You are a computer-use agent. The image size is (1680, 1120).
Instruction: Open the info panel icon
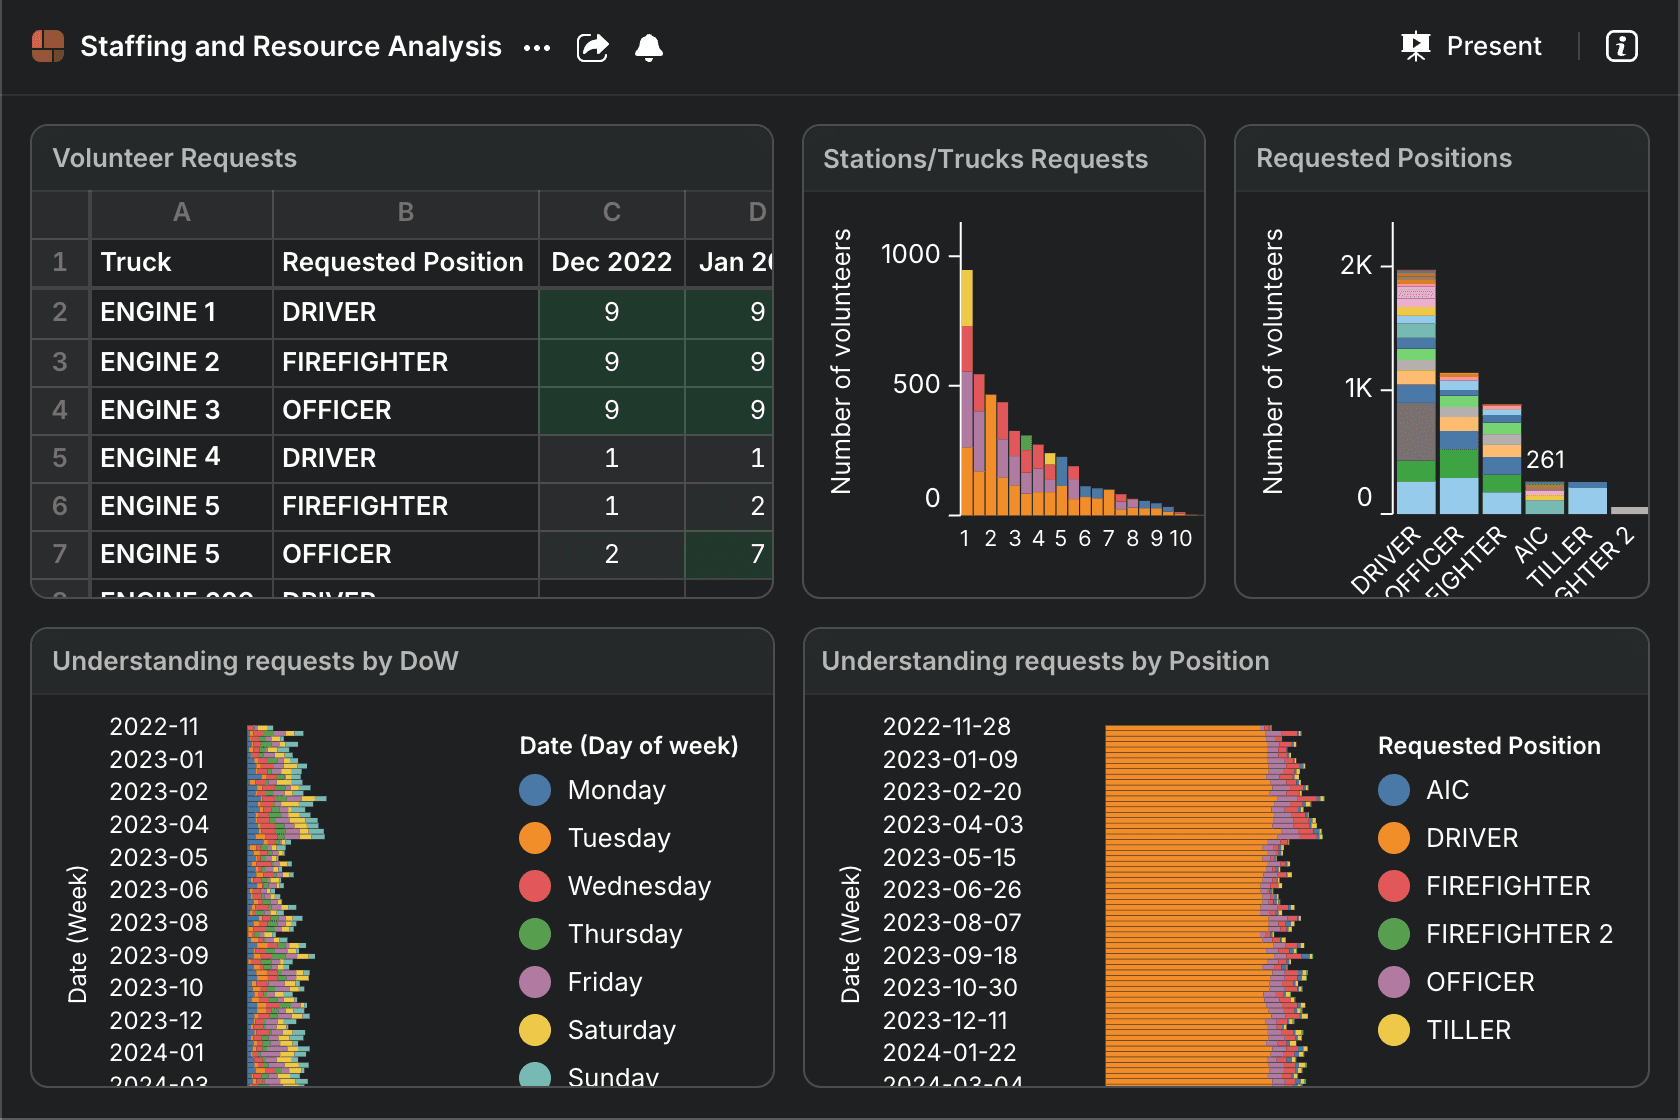pyautogui.click(x=1621, y=46)
